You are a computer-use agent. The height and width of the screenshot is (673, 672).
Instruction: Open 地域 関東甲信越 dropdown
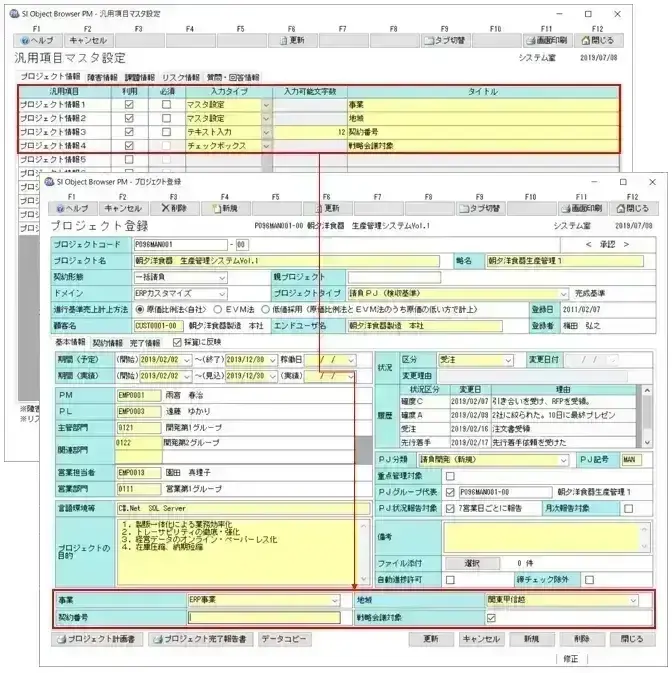pos(633,600)
